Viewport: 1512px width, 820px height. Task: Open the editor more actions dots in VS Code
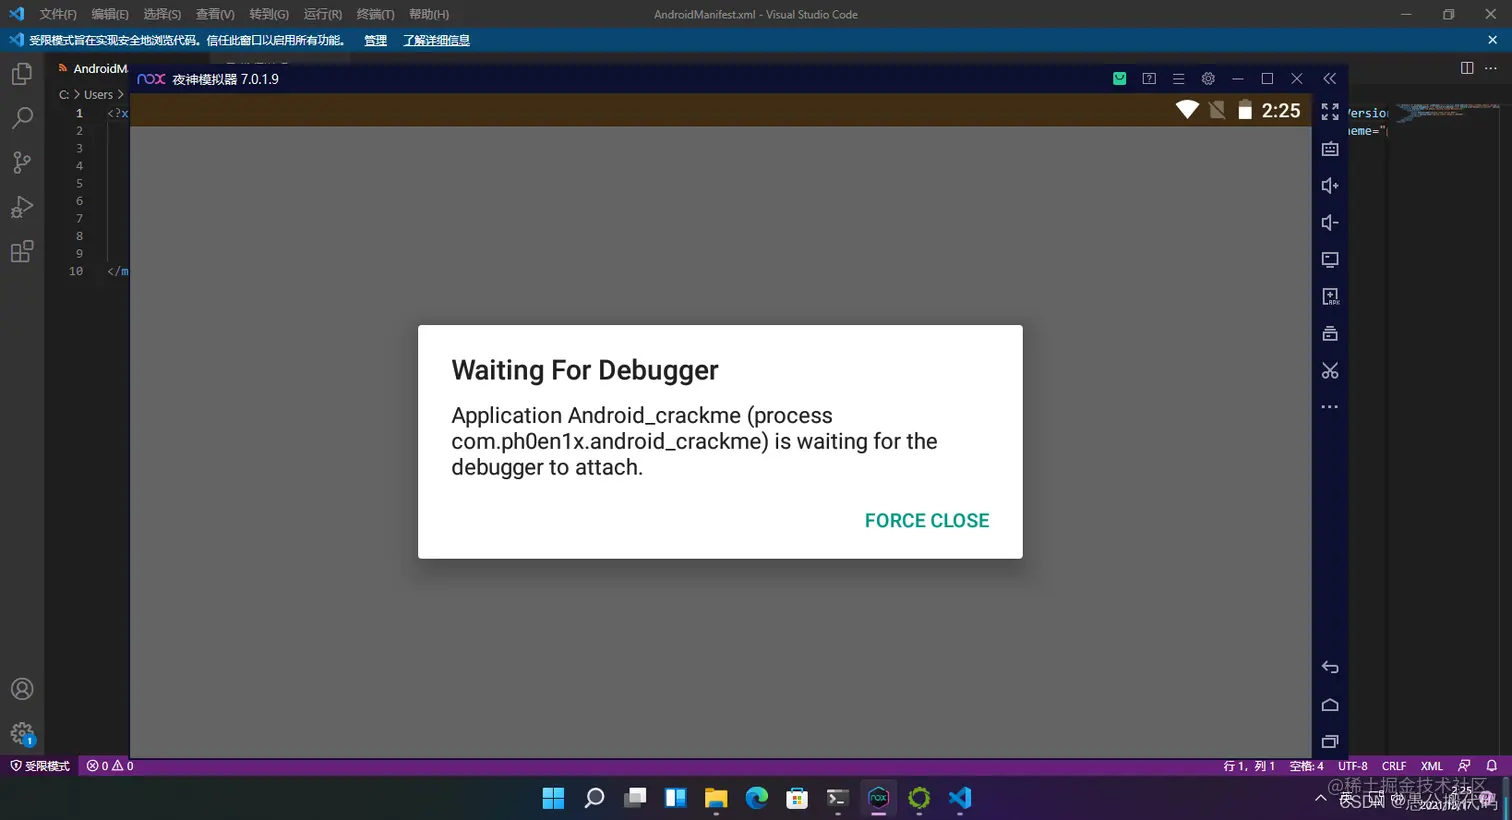1491,68
